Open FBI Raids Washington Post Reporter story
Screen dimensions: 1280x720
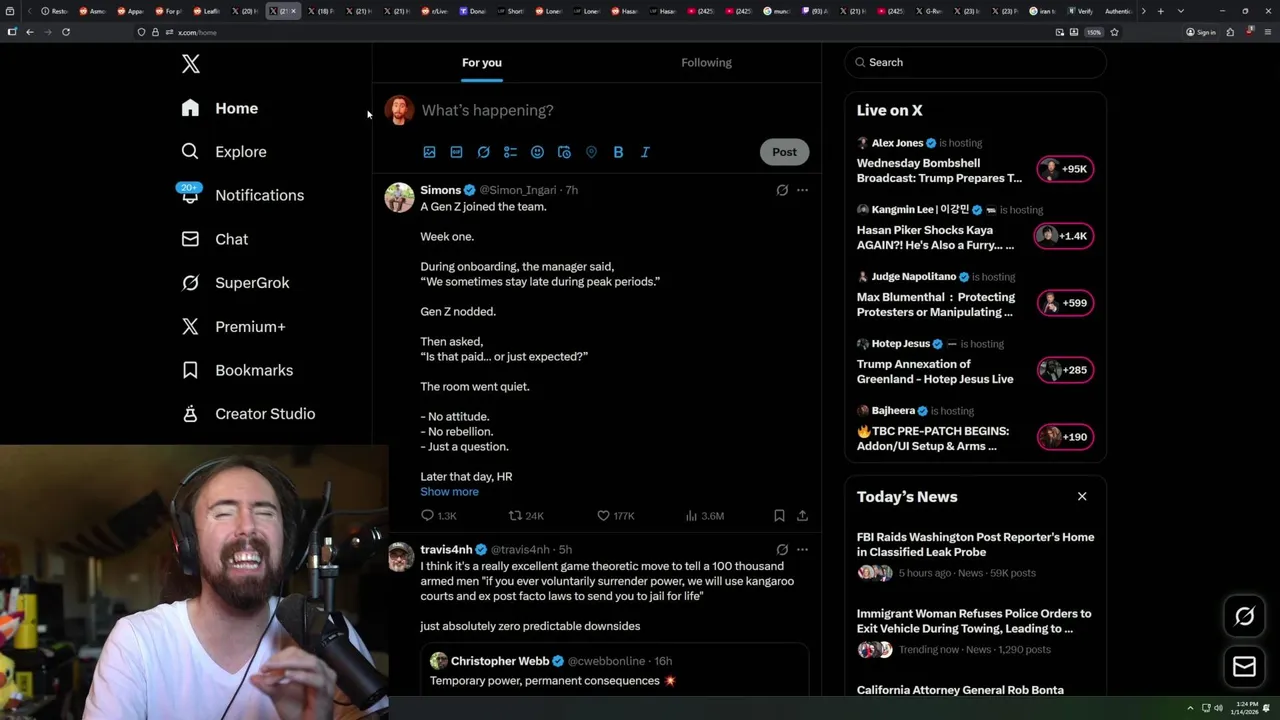tap(975, 554)
